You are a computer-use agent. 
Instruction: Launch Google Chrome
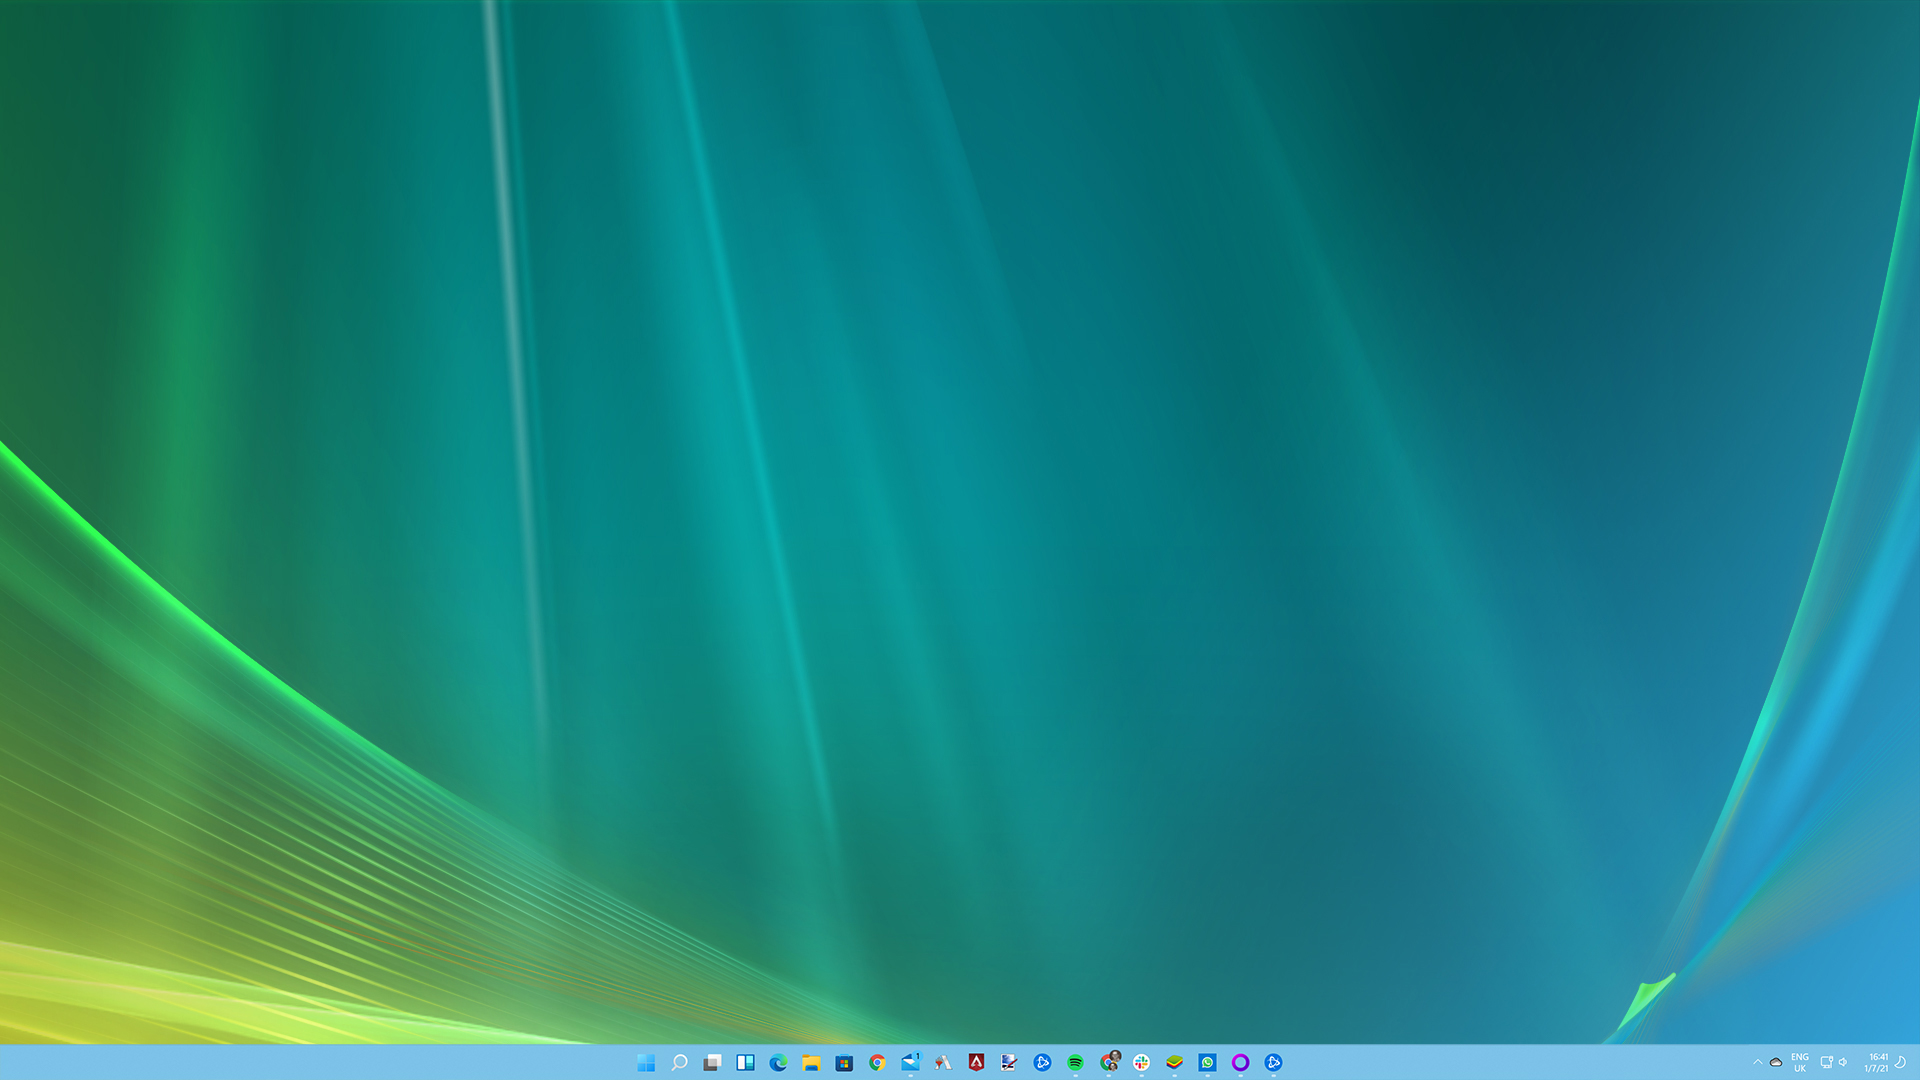click(877, 1062)
